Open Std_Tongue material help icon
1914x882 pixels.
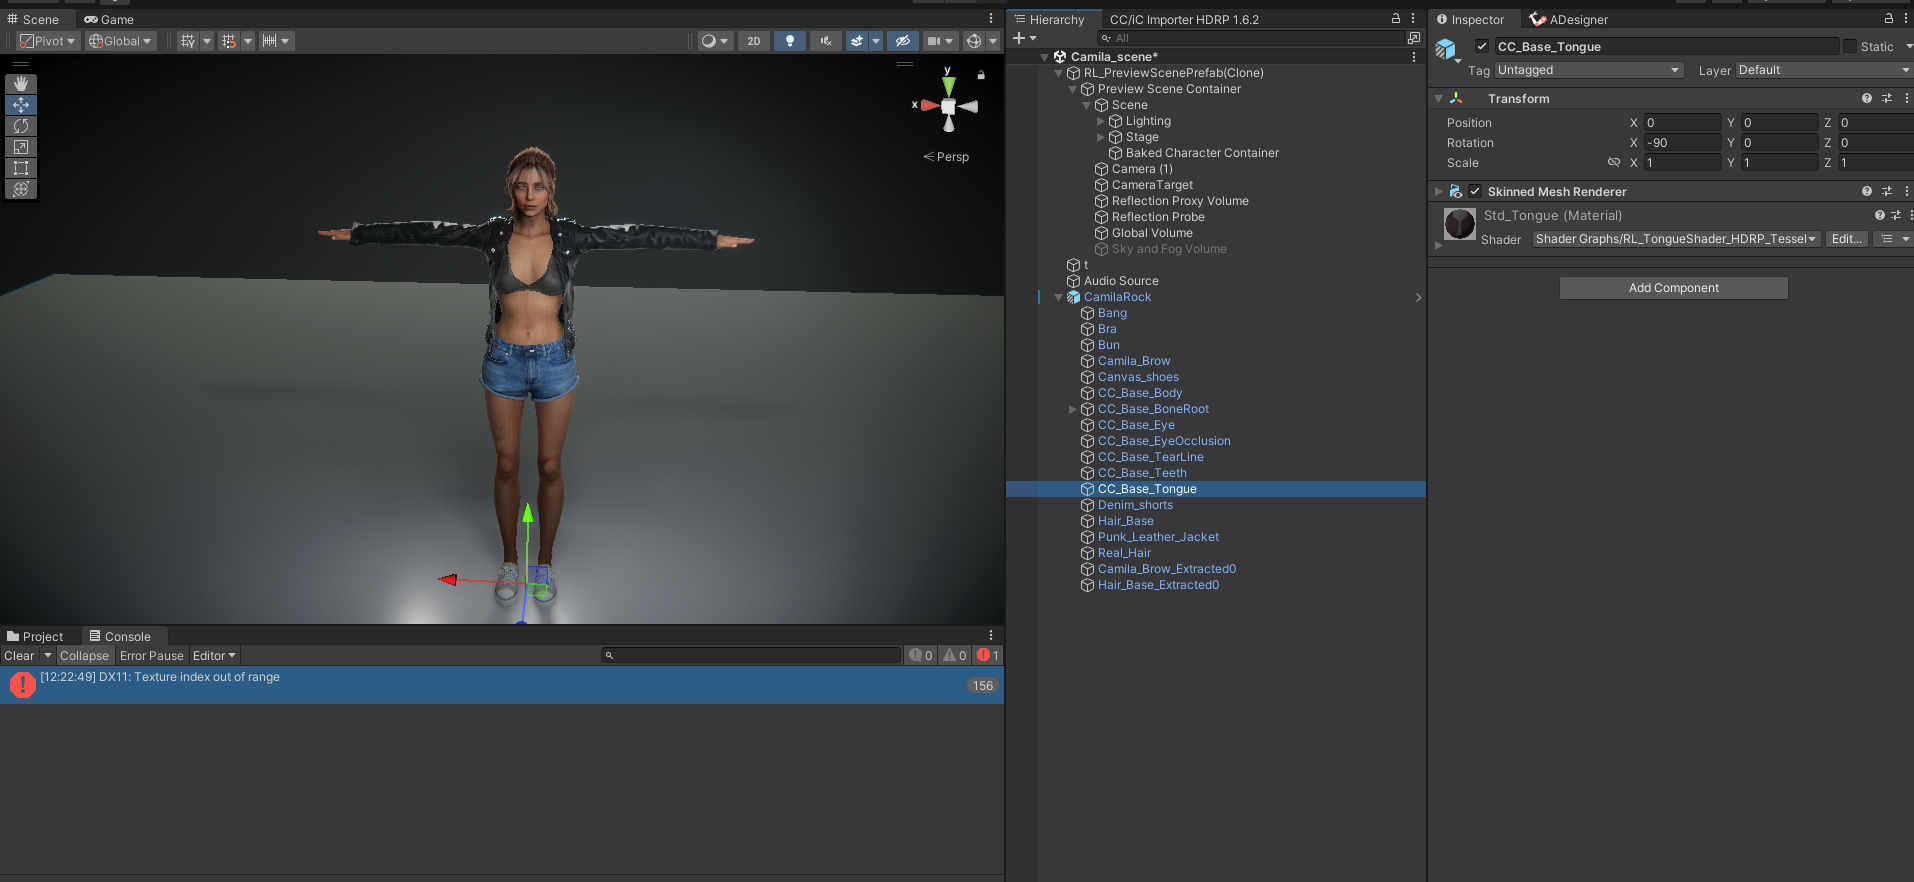click(1880, 215)
